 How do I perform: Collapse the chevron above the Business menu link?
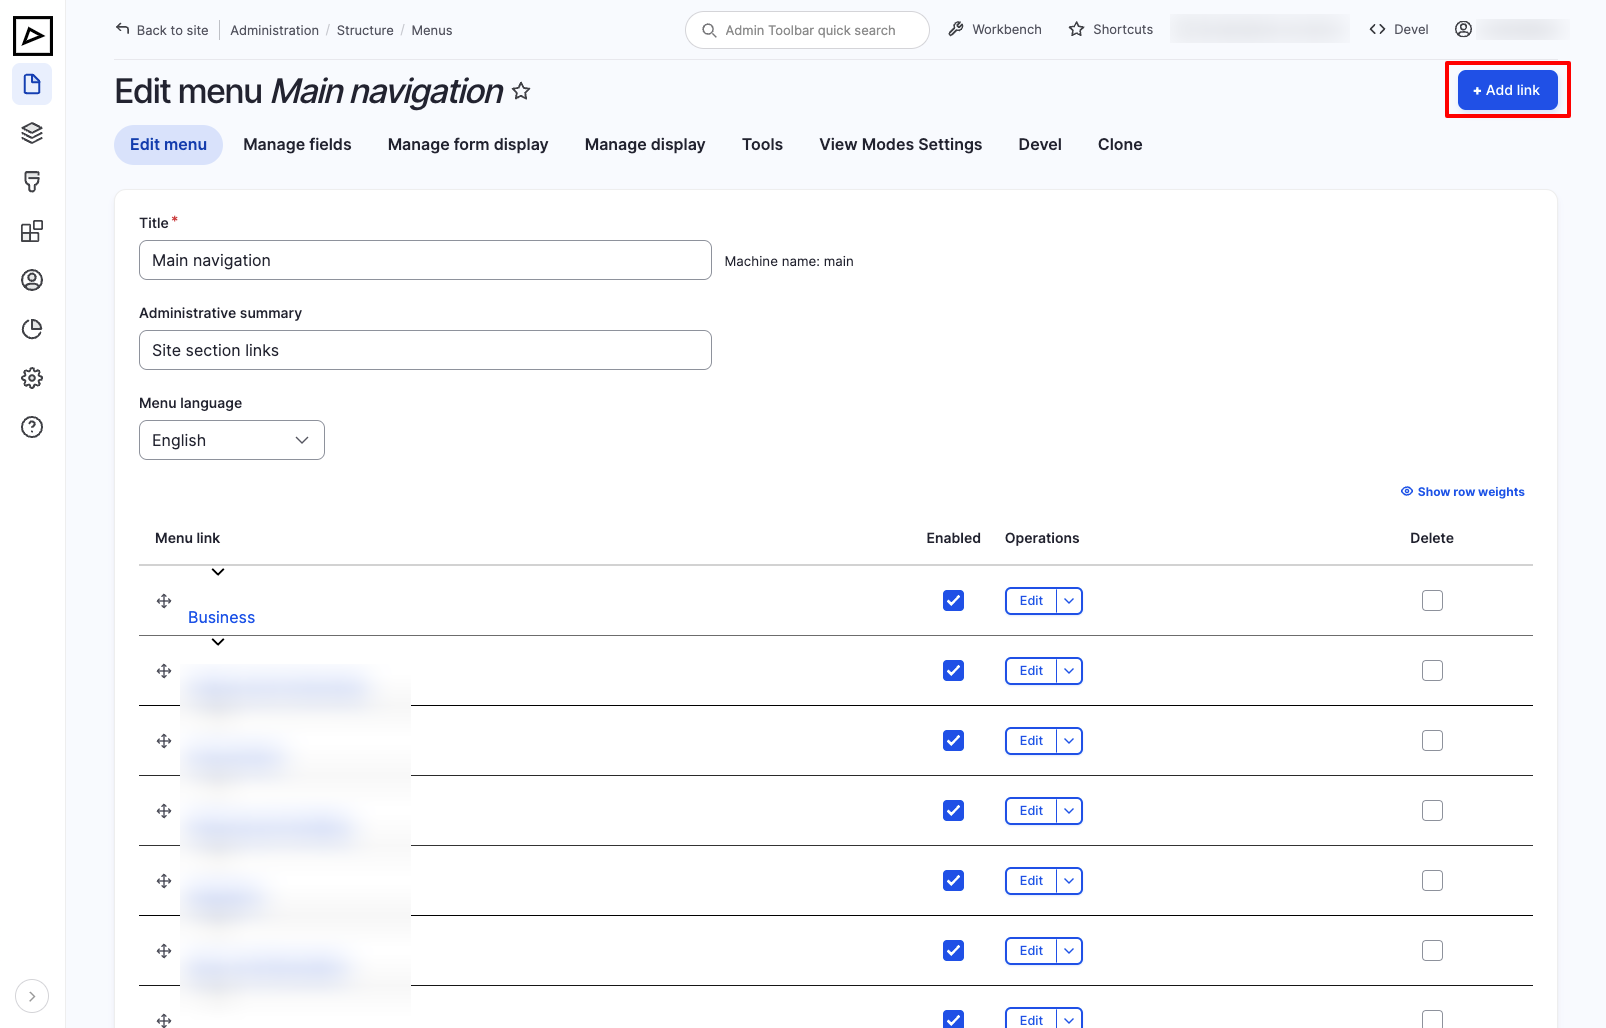(217, 572)
